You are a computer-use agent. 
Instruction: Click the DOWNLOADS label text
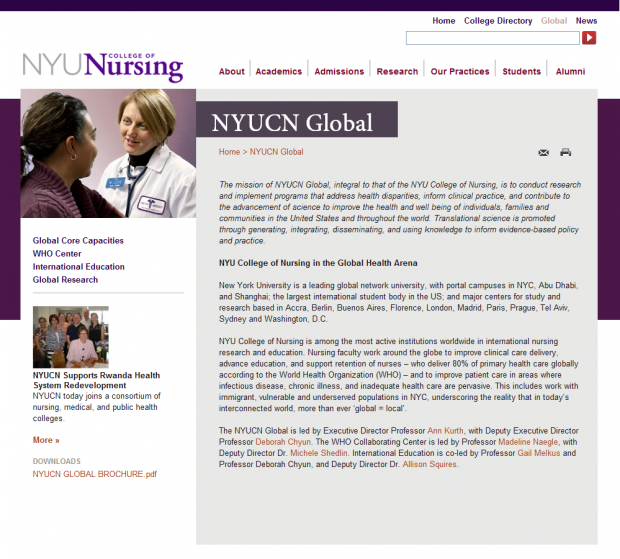click(x=57, y=461)
